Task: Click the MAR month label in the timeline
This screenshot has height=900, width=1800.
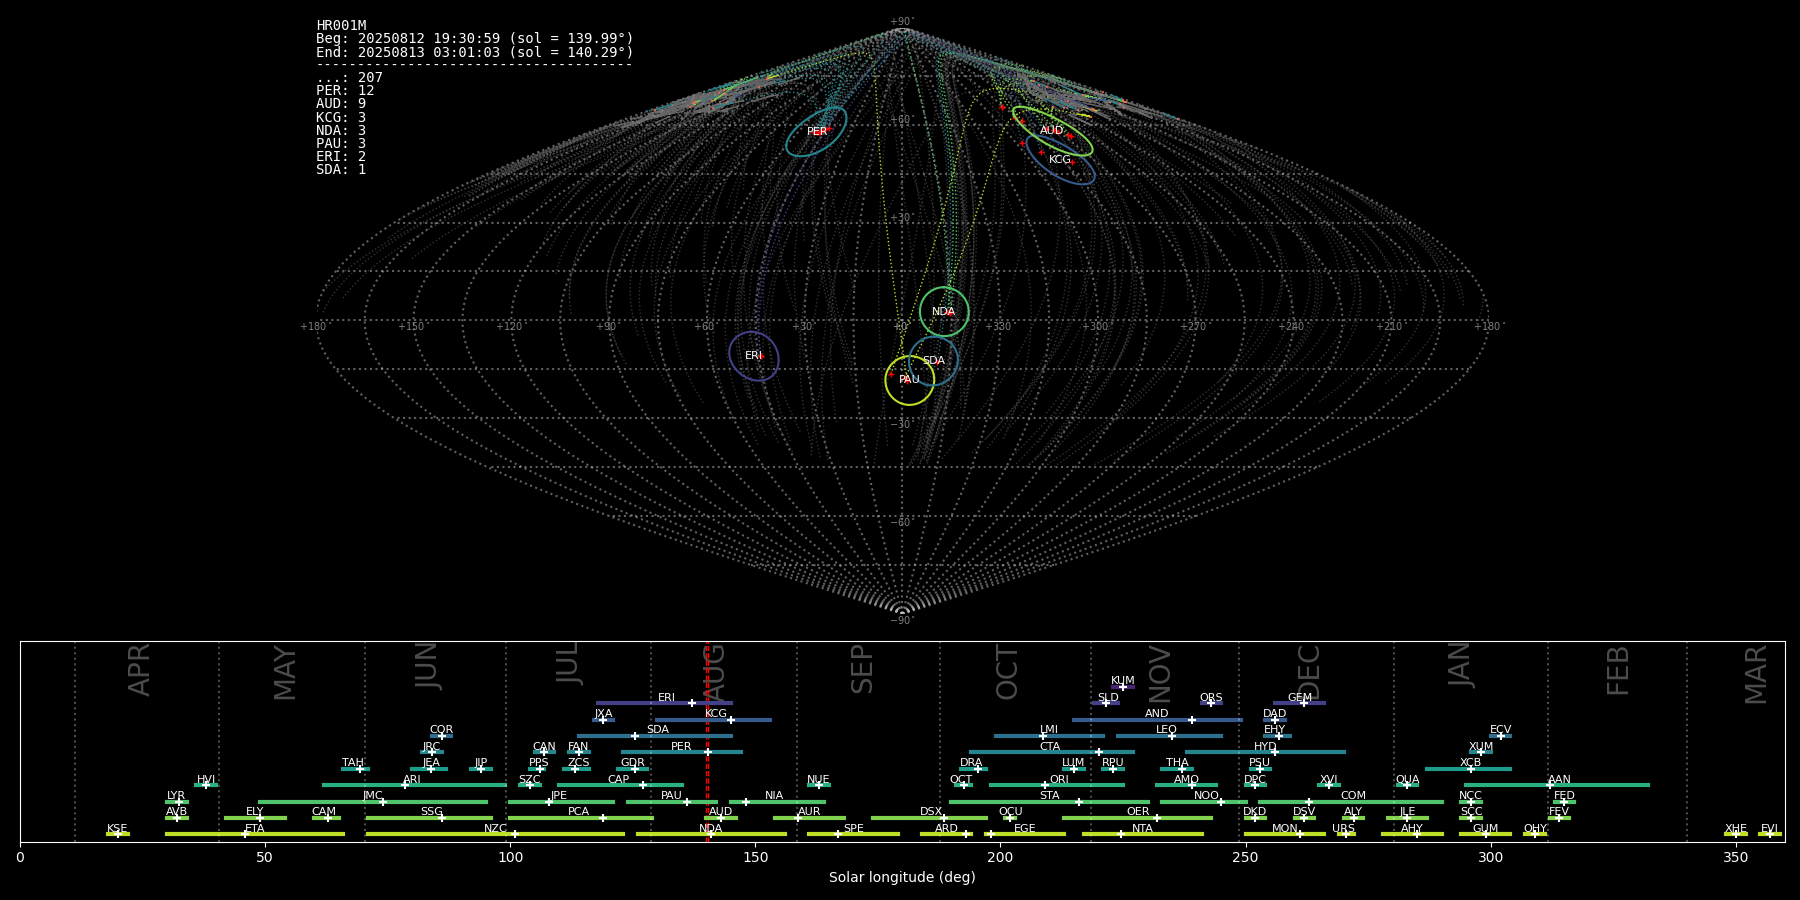Action: (1757, 675)
